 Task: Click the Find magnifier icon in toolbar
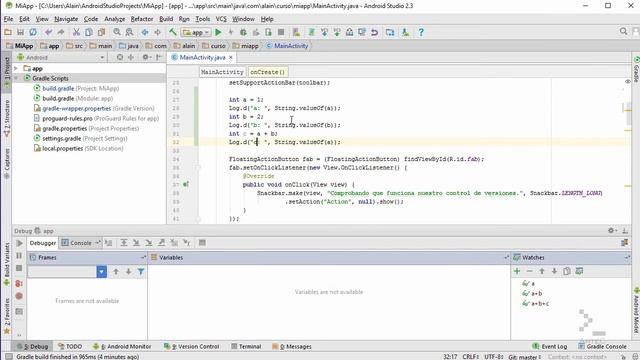[x=117, y=32]
